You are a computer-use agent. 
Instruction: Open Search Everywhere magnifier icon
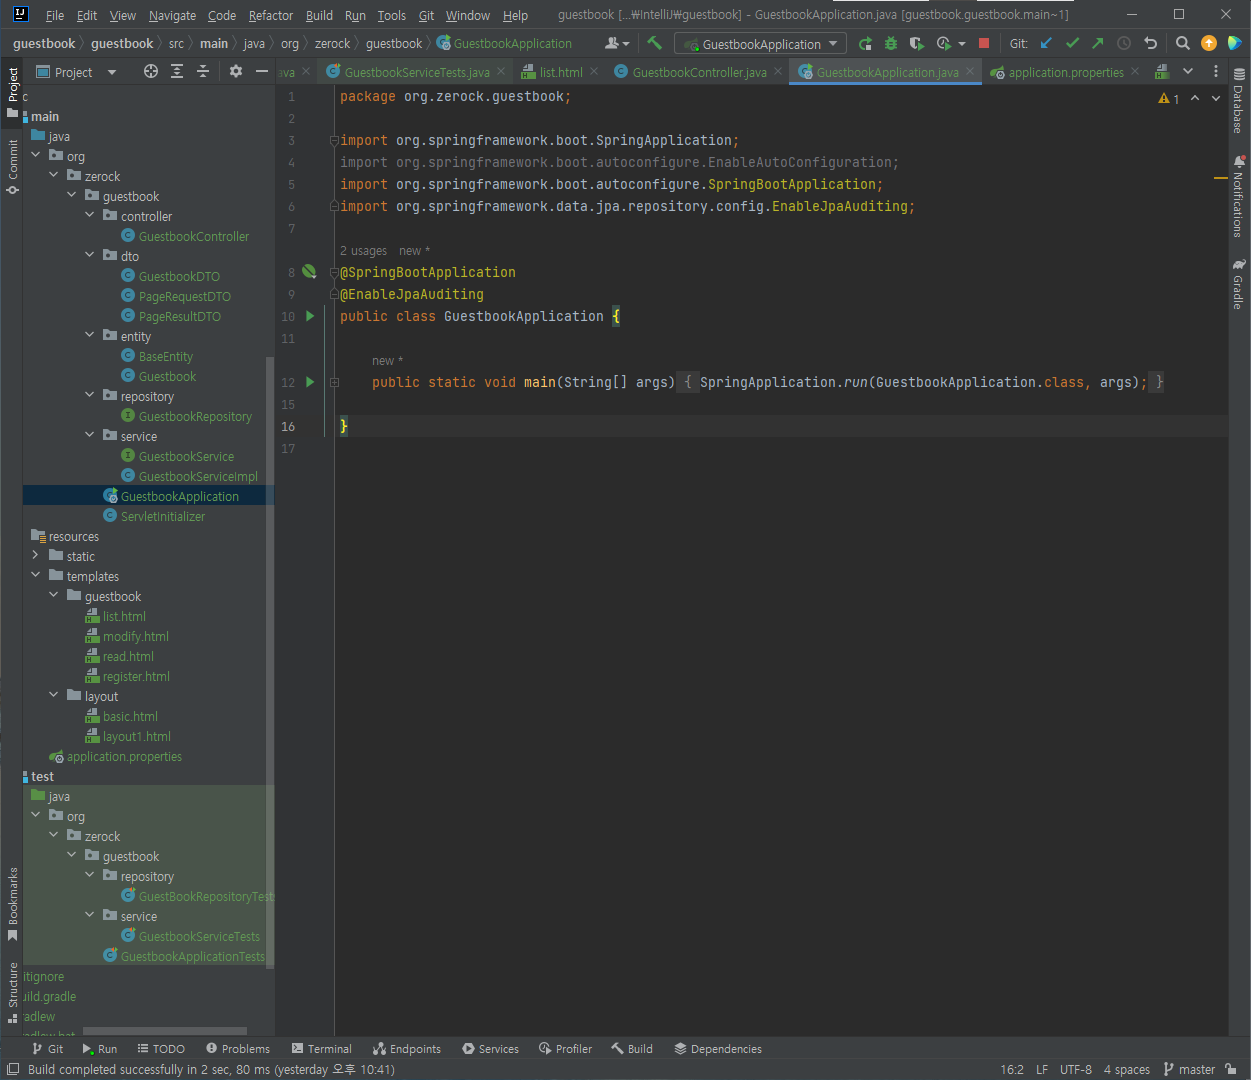[1183, 43]
